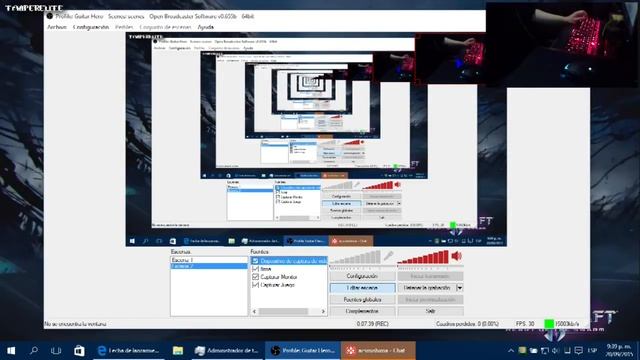The width and height of the screenshot is (640, 360).
Task: Open the Configuración menu in menu bar
Action: [x=91, y=27]
